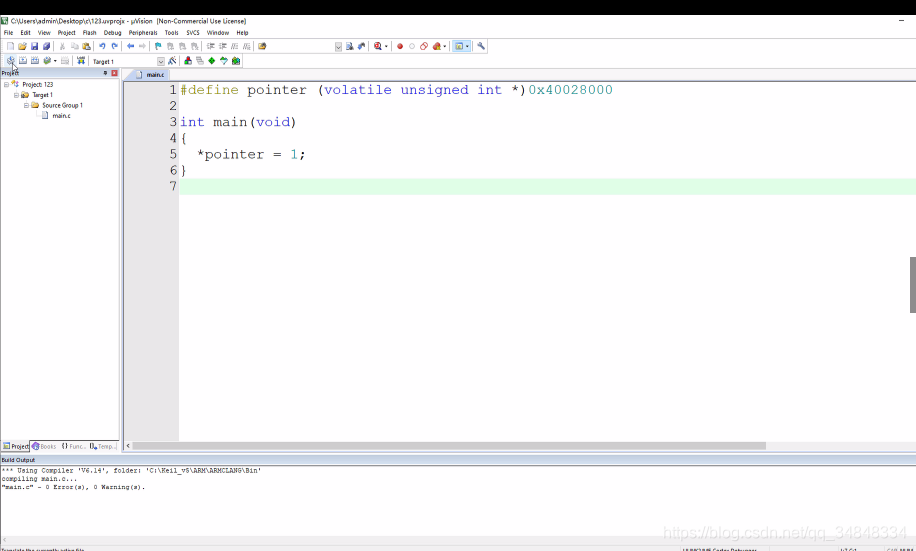This screenshot has width=916, height=551.
Task: Navigate forwards with right arrow icon
Action: [142, 46]
